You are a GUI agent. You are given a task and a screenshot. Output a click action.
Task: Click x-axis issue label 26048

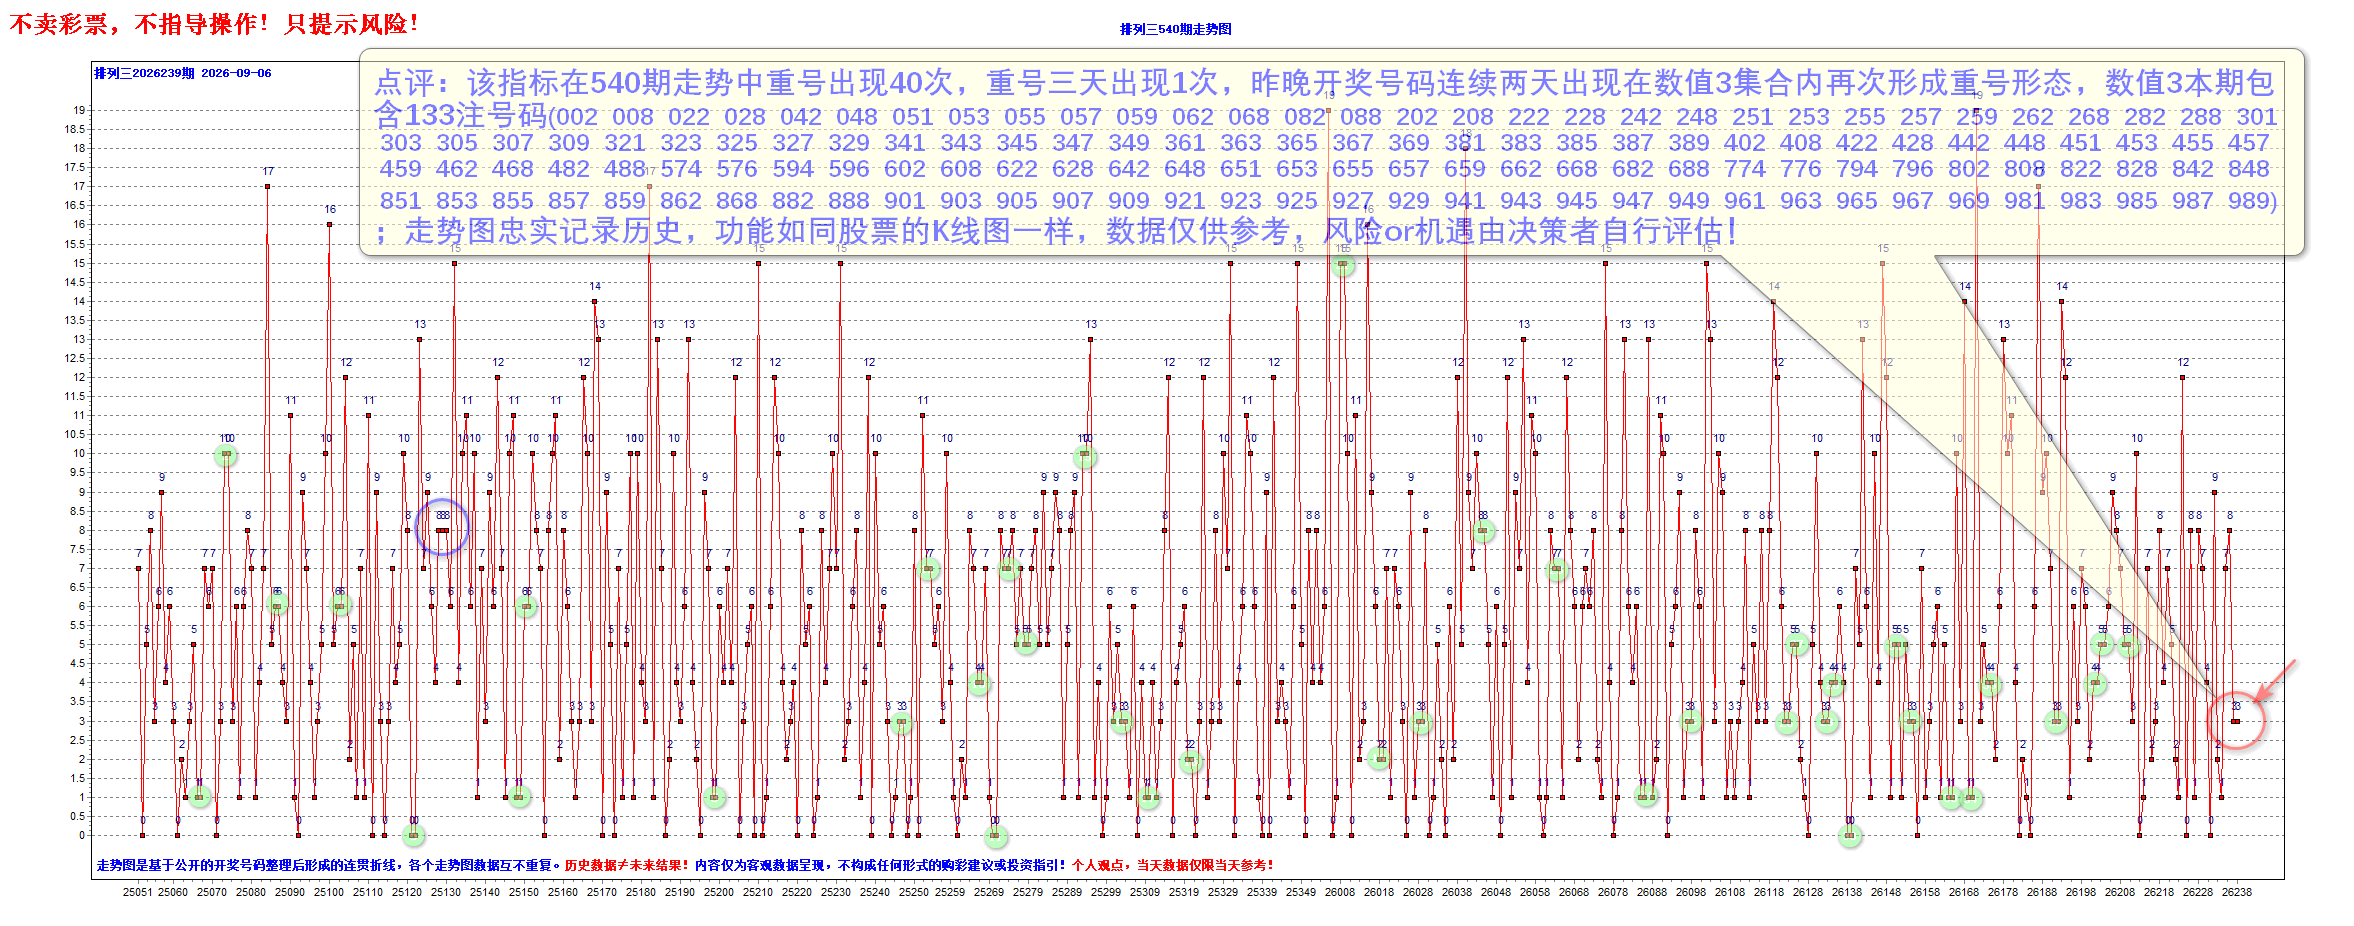pyautogui.click(x=1496, y=892)
